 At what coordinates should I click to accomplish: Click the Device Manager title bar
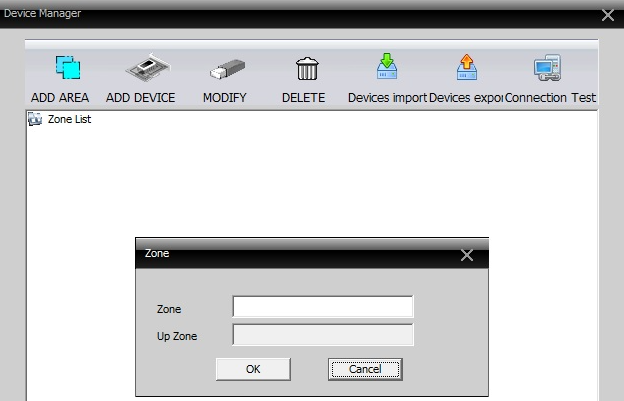(x=300, y=13)
